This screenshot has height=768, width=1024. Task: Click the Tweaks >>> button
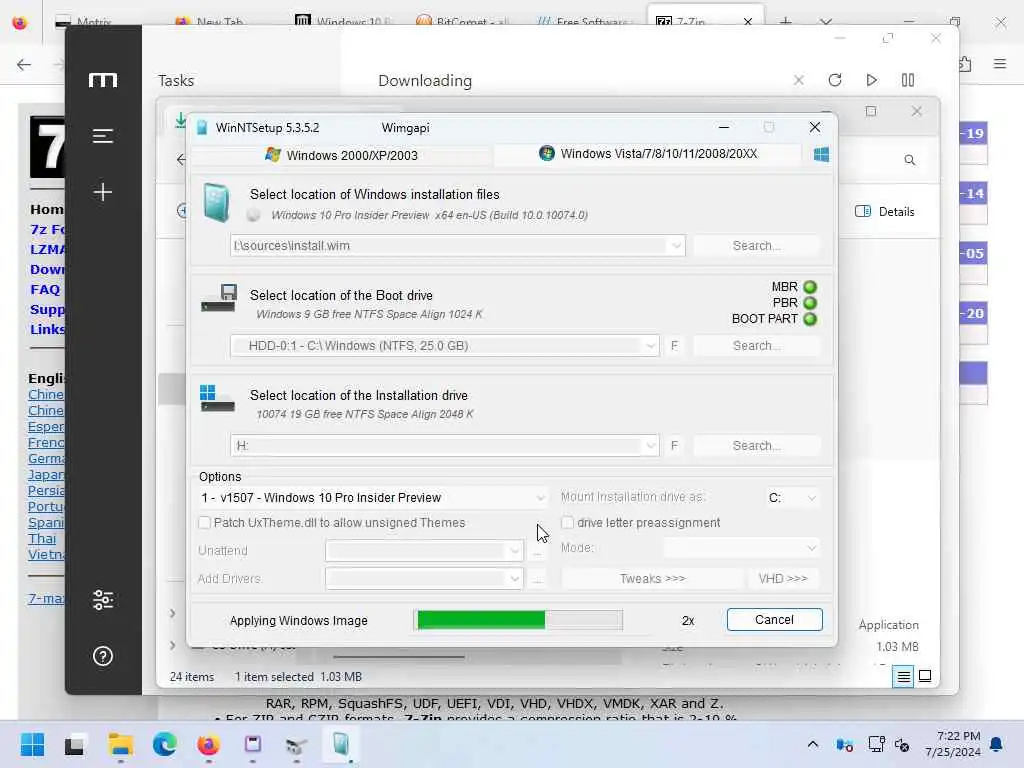click(x=652, y=579)
